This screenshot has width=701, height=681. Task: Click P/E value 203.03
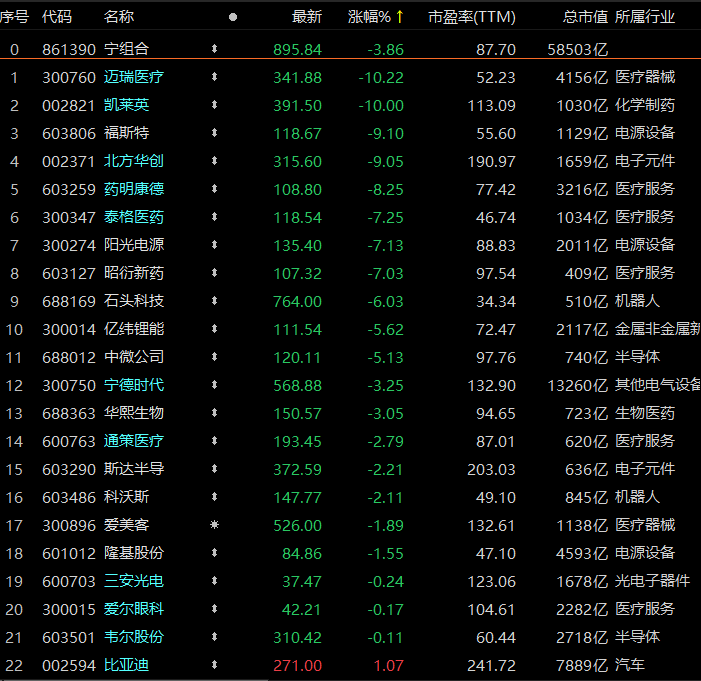tap(491, 470)
